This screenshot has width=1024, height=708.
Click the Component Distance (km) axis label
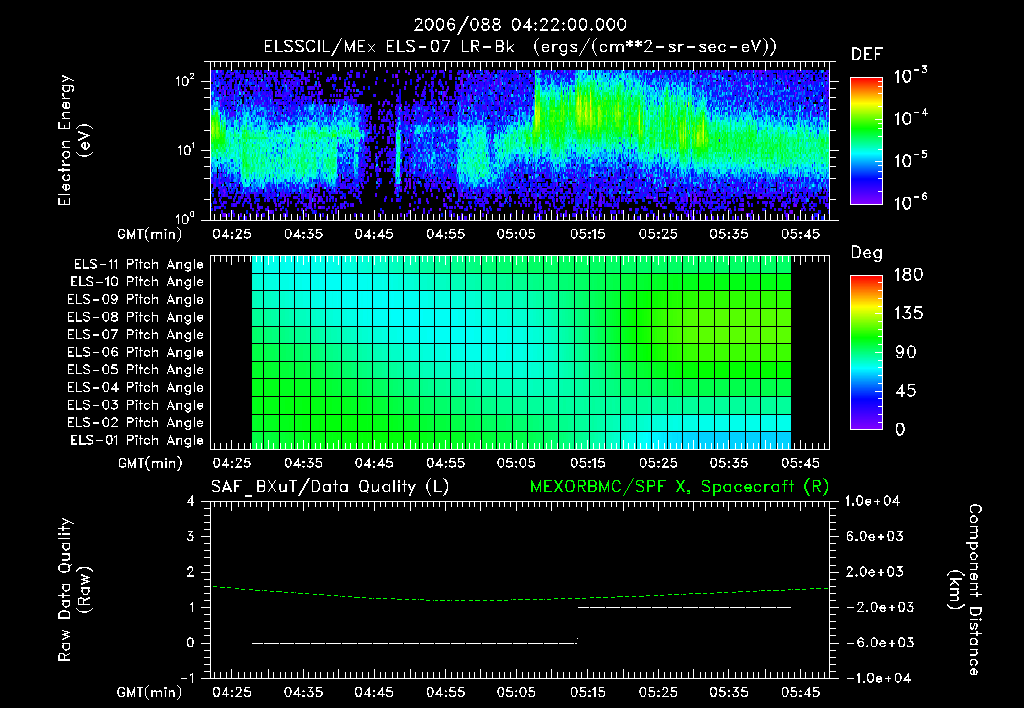tap(966, 589)
